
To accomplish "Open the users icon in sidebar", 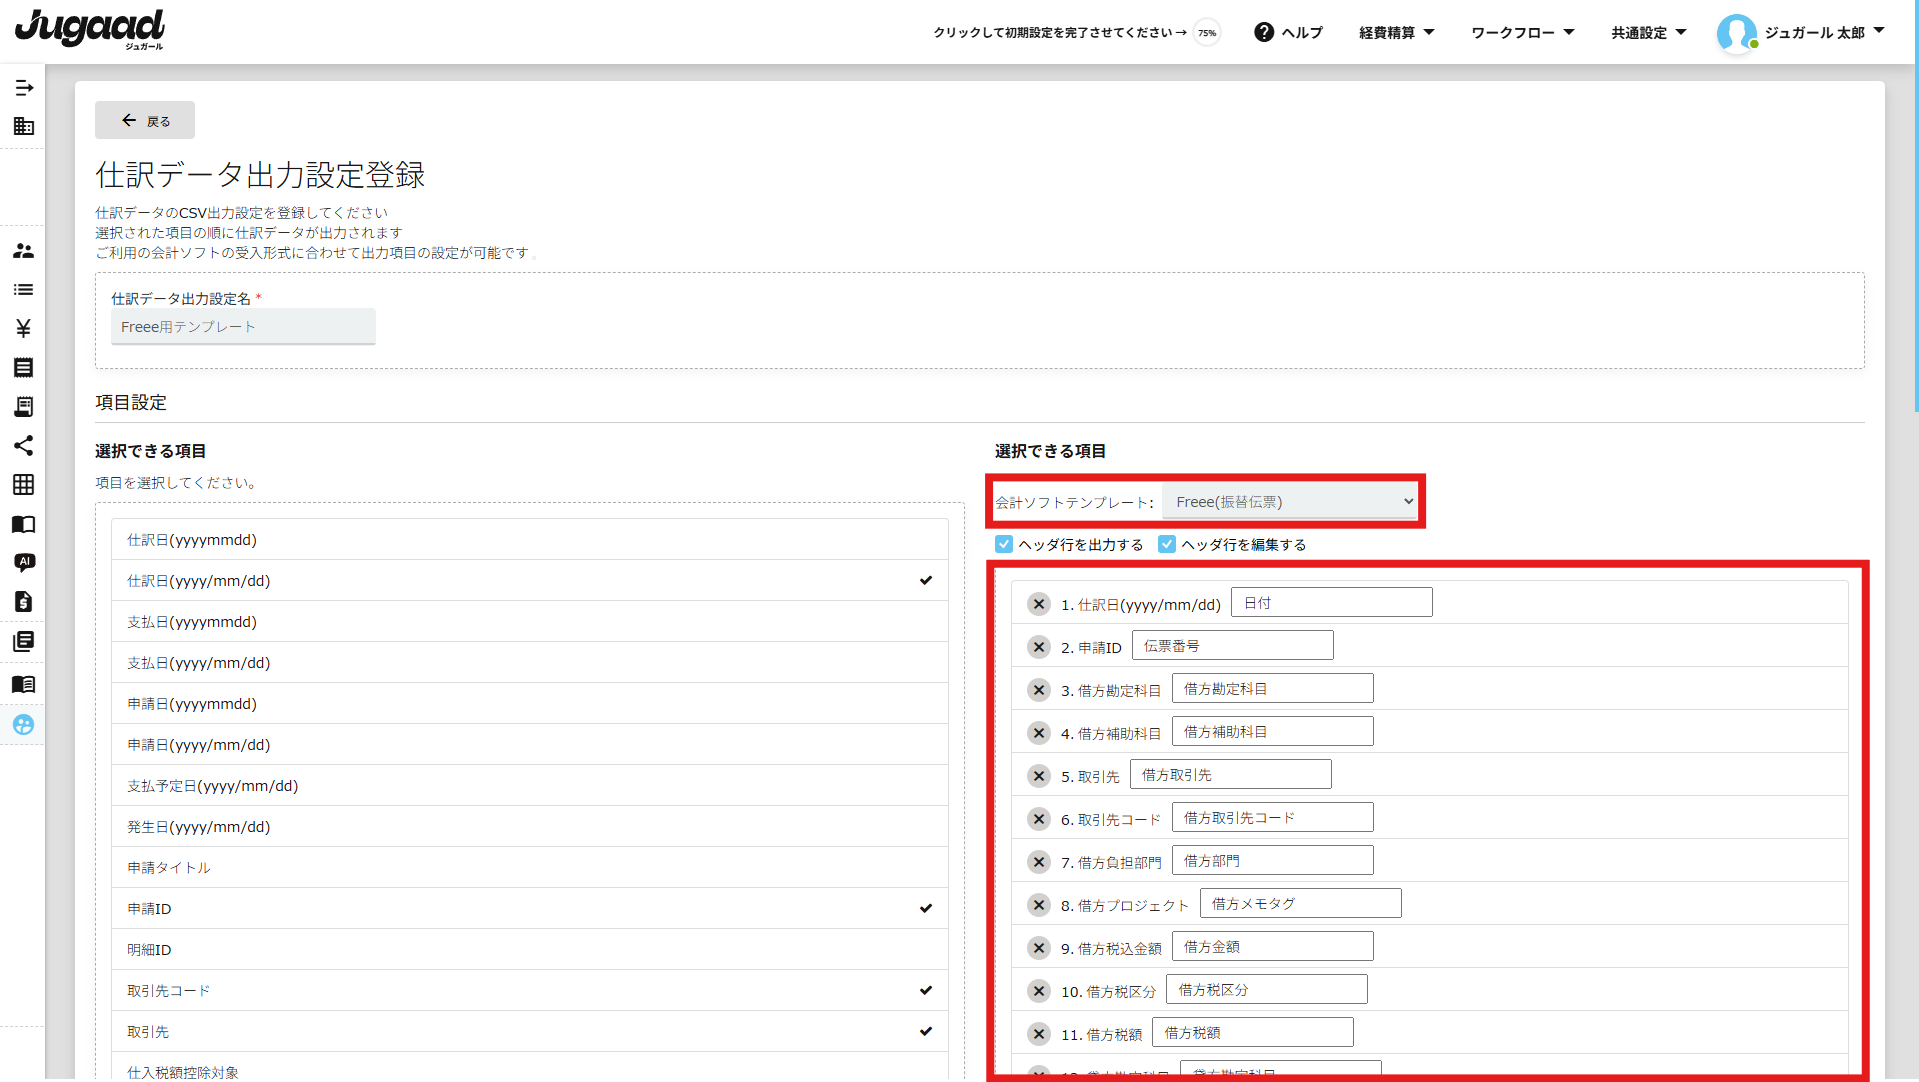I will point(24,251).
